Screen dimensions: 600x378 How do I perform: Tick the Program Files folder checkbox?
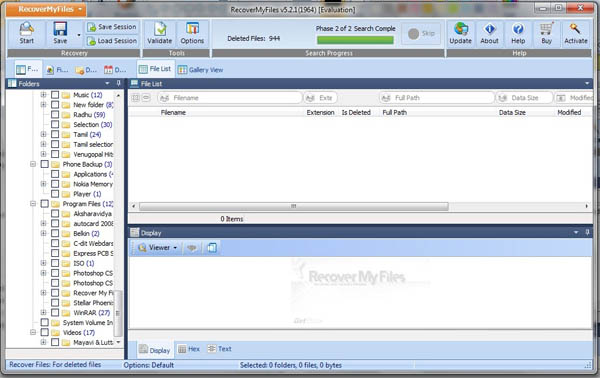coord(44,204)
